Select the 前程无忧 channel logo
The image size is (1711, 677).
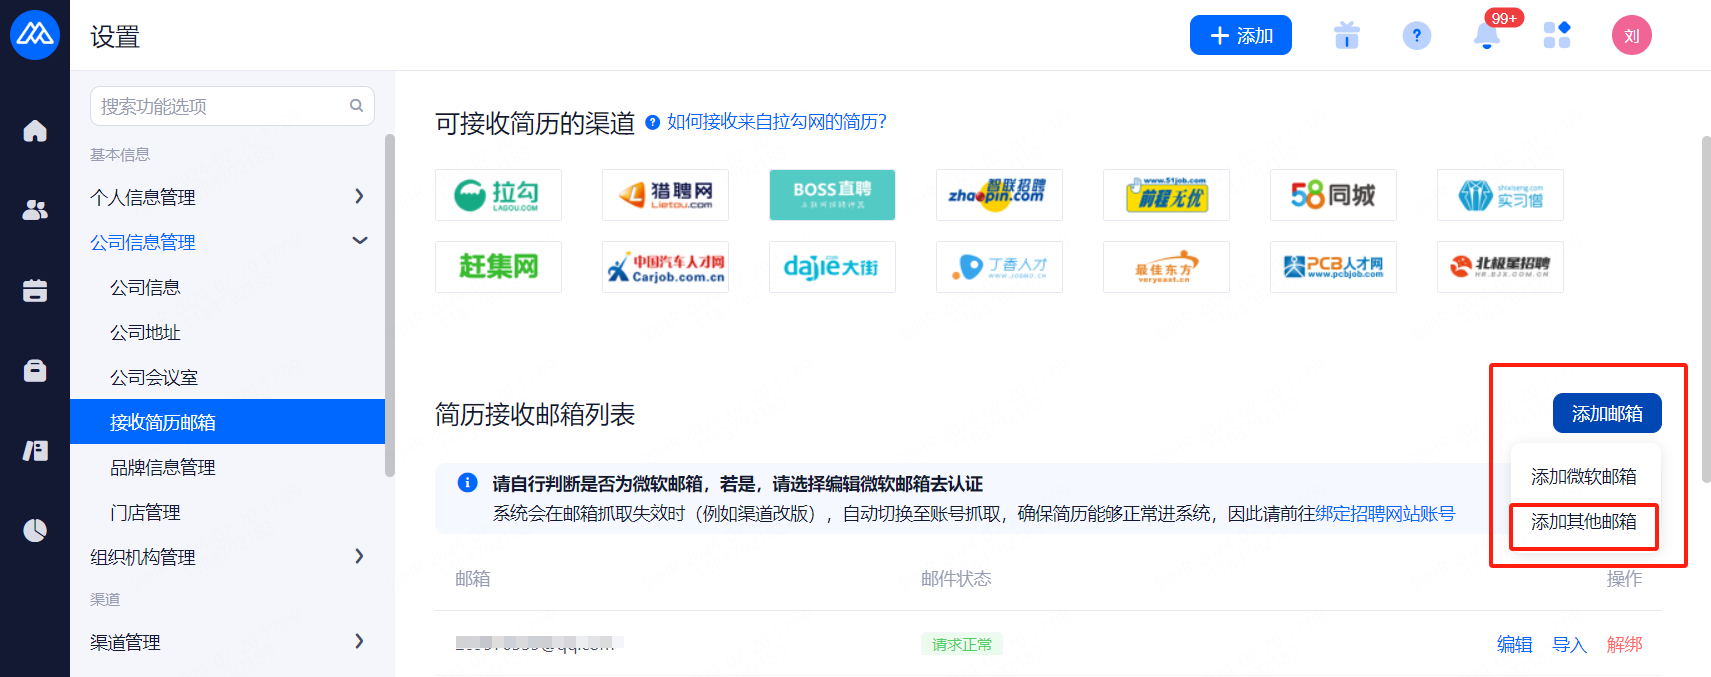tap(1166, 195)
